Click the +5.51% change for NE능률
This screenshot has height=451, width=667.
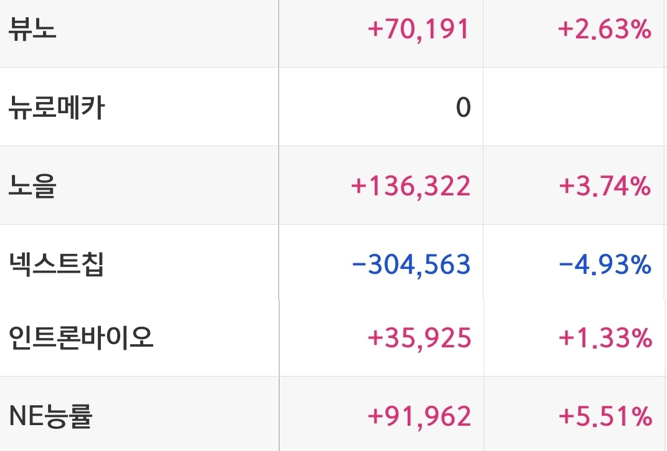tap(605, 416)
